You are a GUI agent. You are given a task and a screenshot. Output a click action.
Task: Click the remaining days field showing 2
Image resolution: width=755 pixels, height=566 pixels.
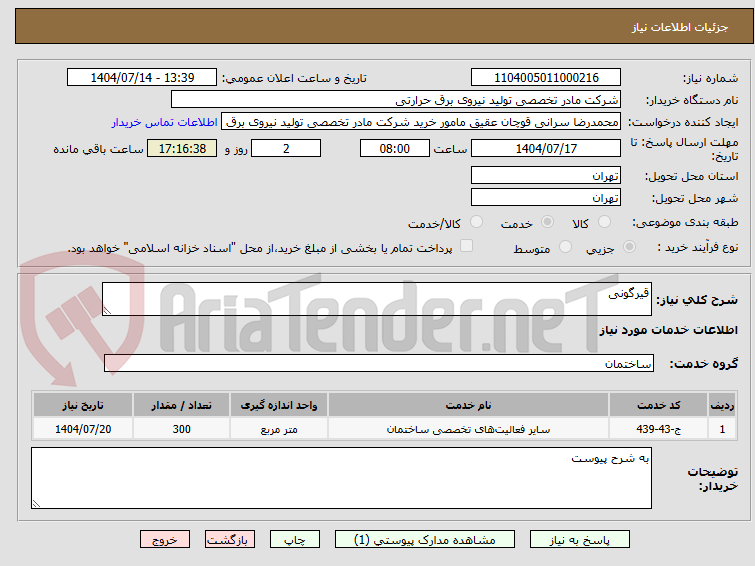pos(286,148)
